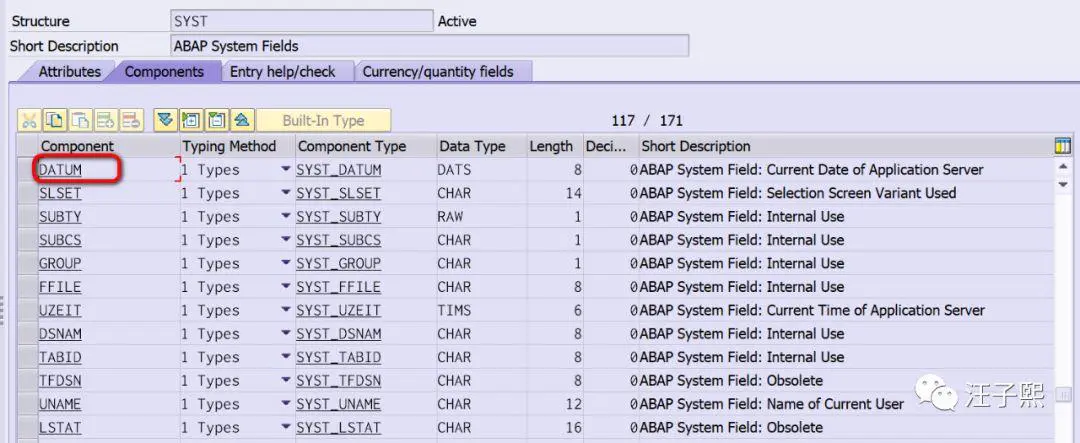Image resolution: width=1080 pixels, height=443 pixels.
Task: Select the Currency/quantity fields tab
Action: [437, 72]
